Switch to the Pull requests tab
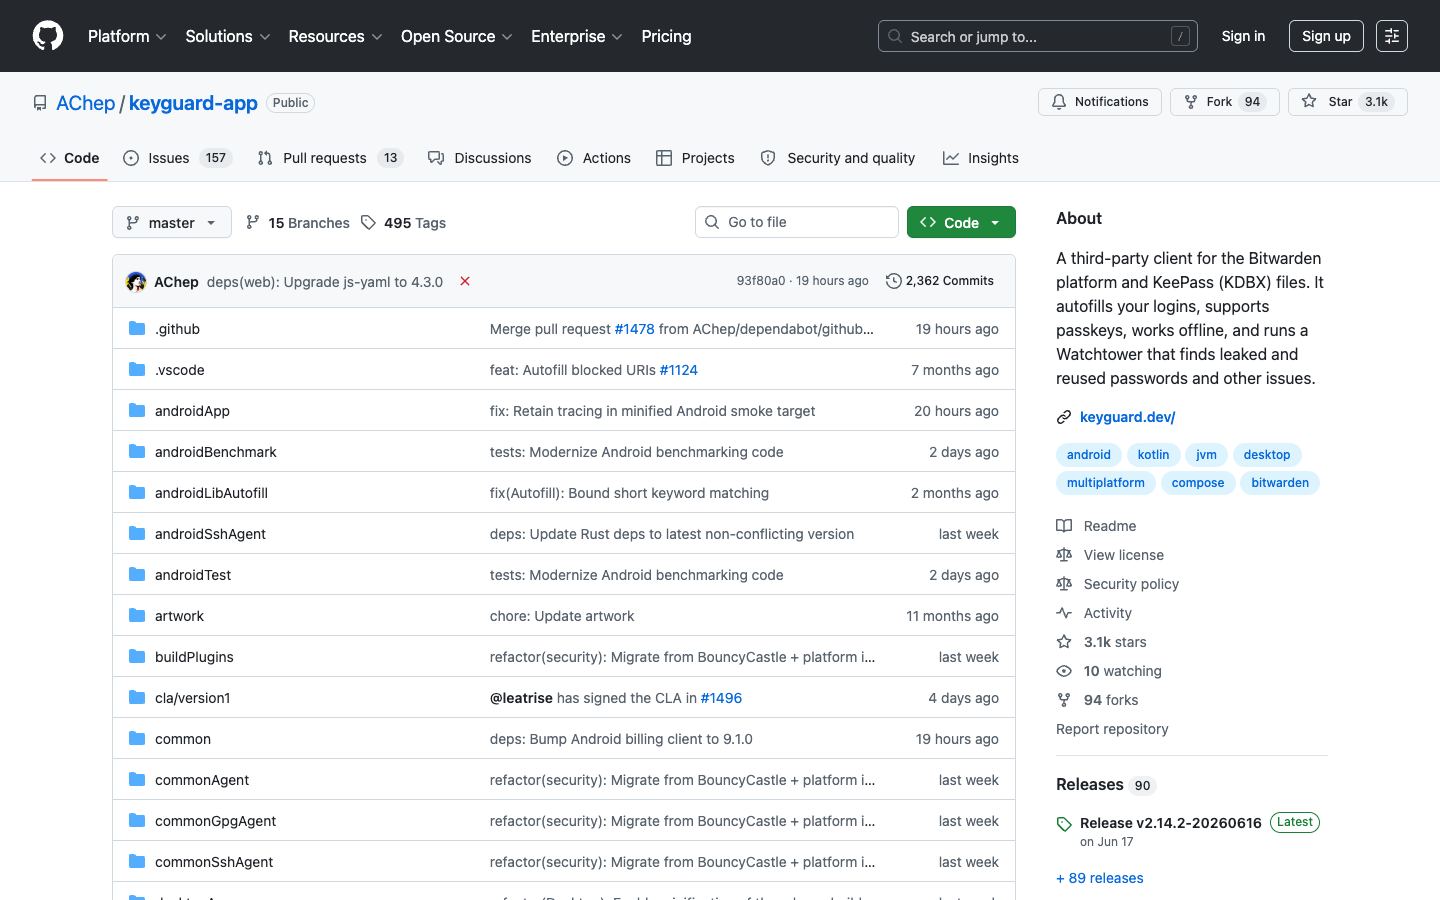Viewport: 1440px width, 900px height. (330, 158)
